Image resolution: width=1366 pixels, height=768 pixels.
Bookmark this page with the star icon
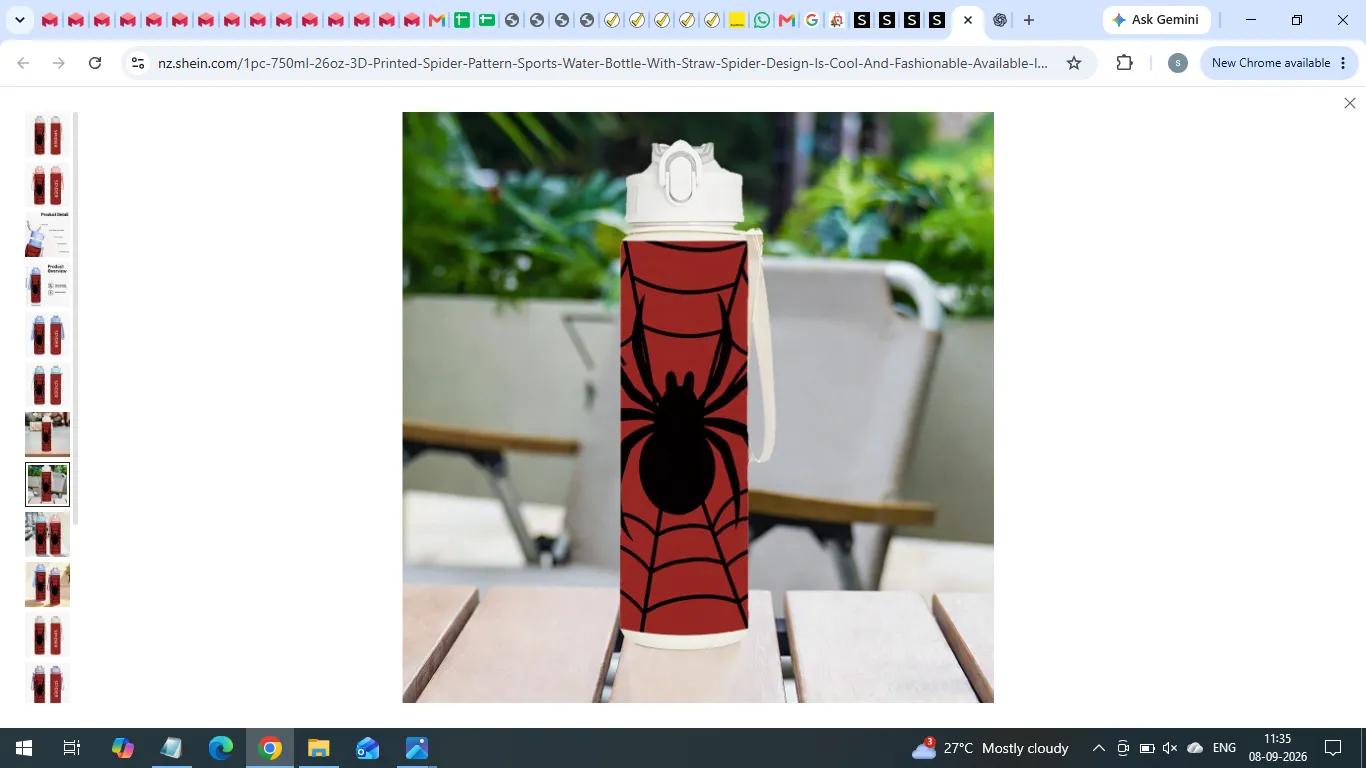coord(1074,63)
